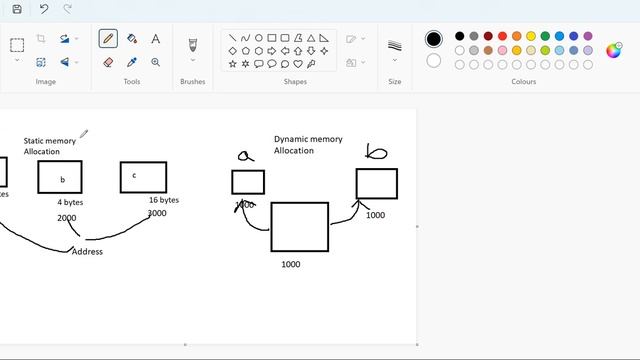Choose the Rounded rectangle shape
Viewport: 640px width, 360px height.
(285, 38)
